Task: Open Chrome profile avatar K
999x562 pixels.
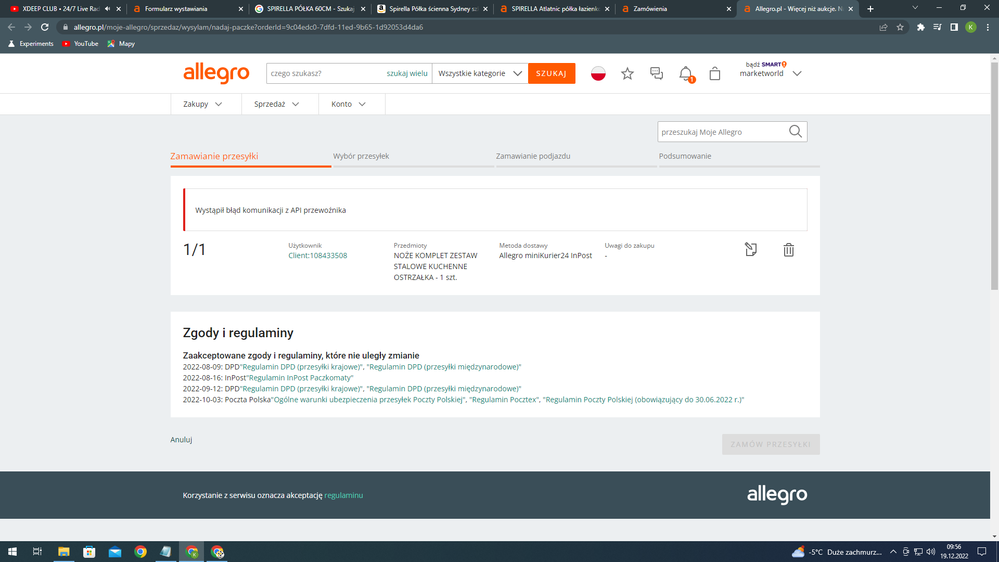Action: (x=970, y=27)
